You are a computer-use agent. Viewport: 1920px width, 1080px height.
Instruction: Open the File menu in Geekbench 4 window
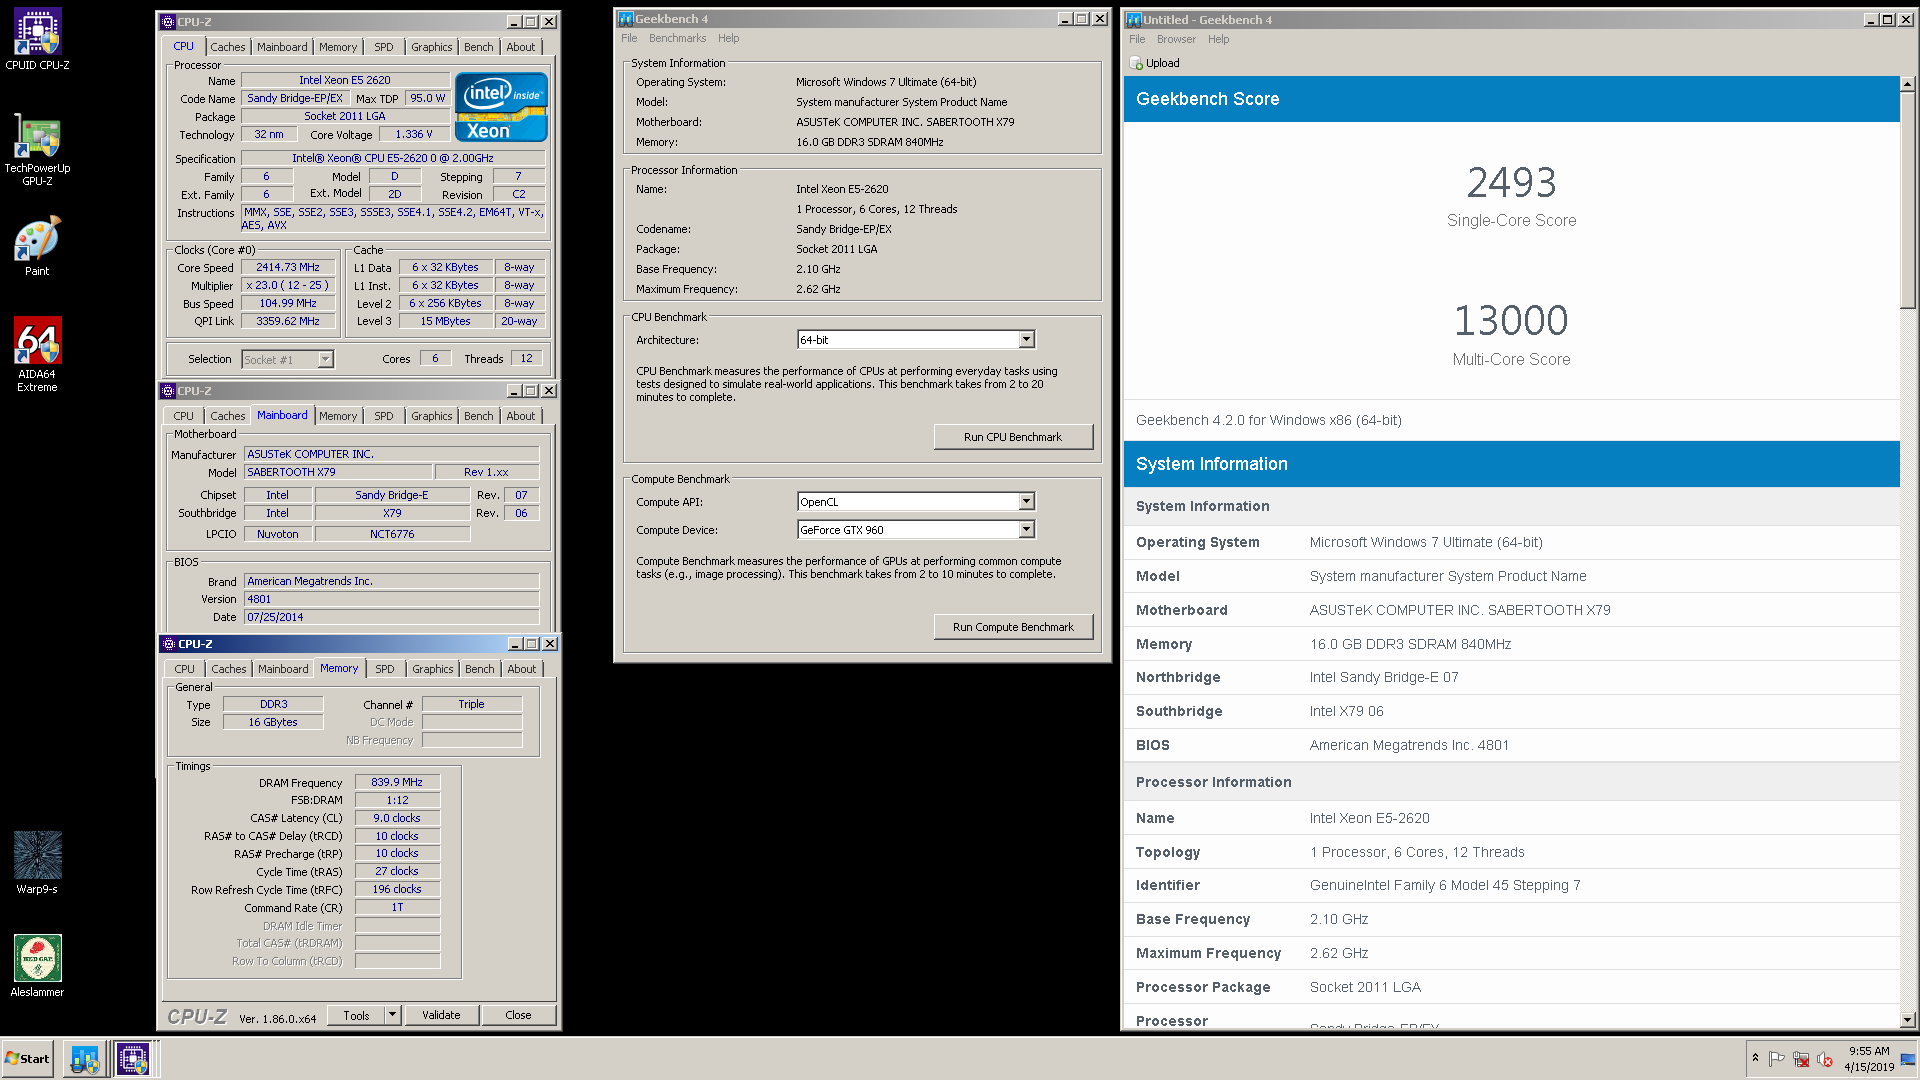click(x=629, y=38)
